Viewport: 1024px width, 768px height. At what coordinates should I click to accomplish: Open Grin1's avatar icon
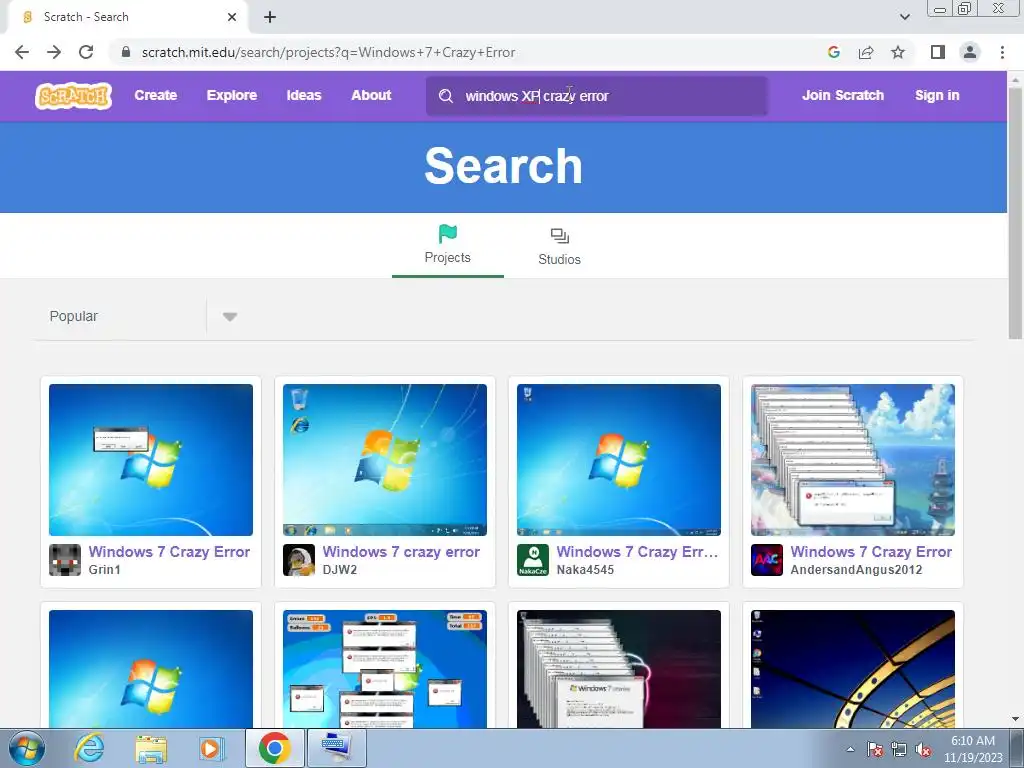[65, 560]
